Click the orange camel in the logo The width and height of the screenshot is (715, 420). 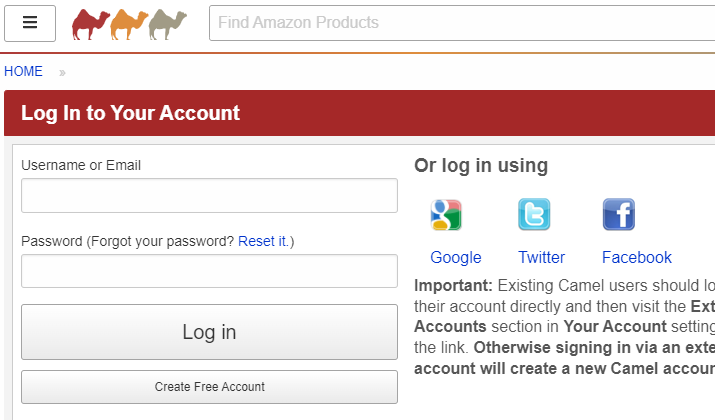click(x=129, y=25)
